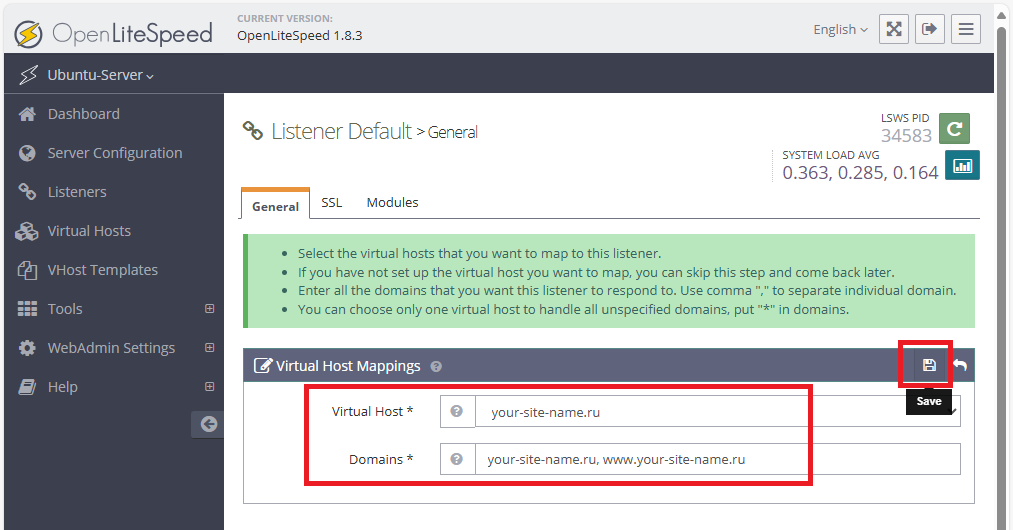
Task: Click the OpenLiteSpeed 1.8.3 version text
Action: click(299, 36)
